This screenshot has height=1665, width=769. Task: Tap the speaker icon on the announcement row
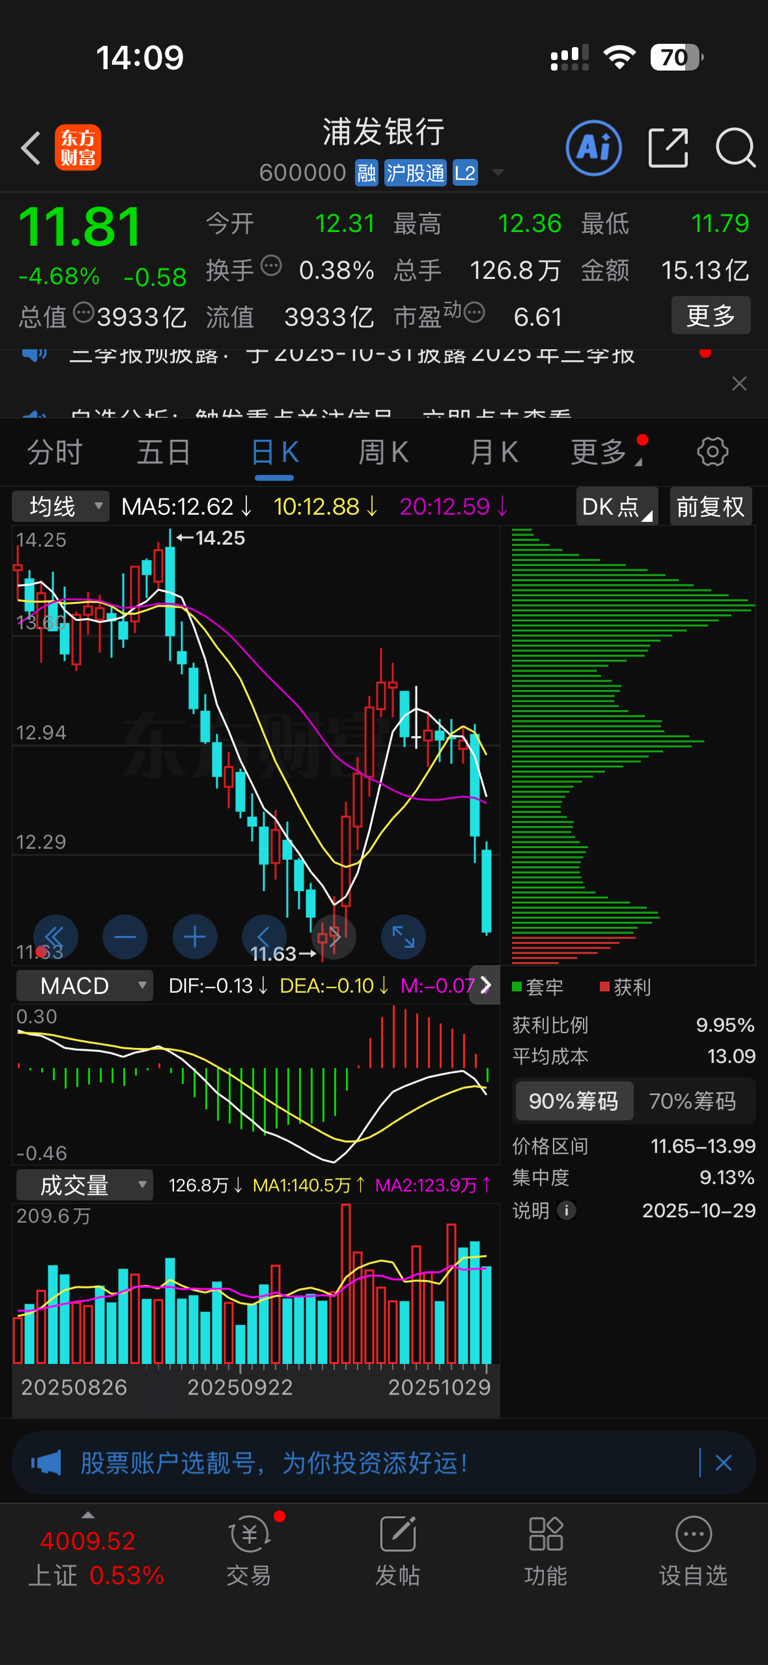[x=35, y=353]
